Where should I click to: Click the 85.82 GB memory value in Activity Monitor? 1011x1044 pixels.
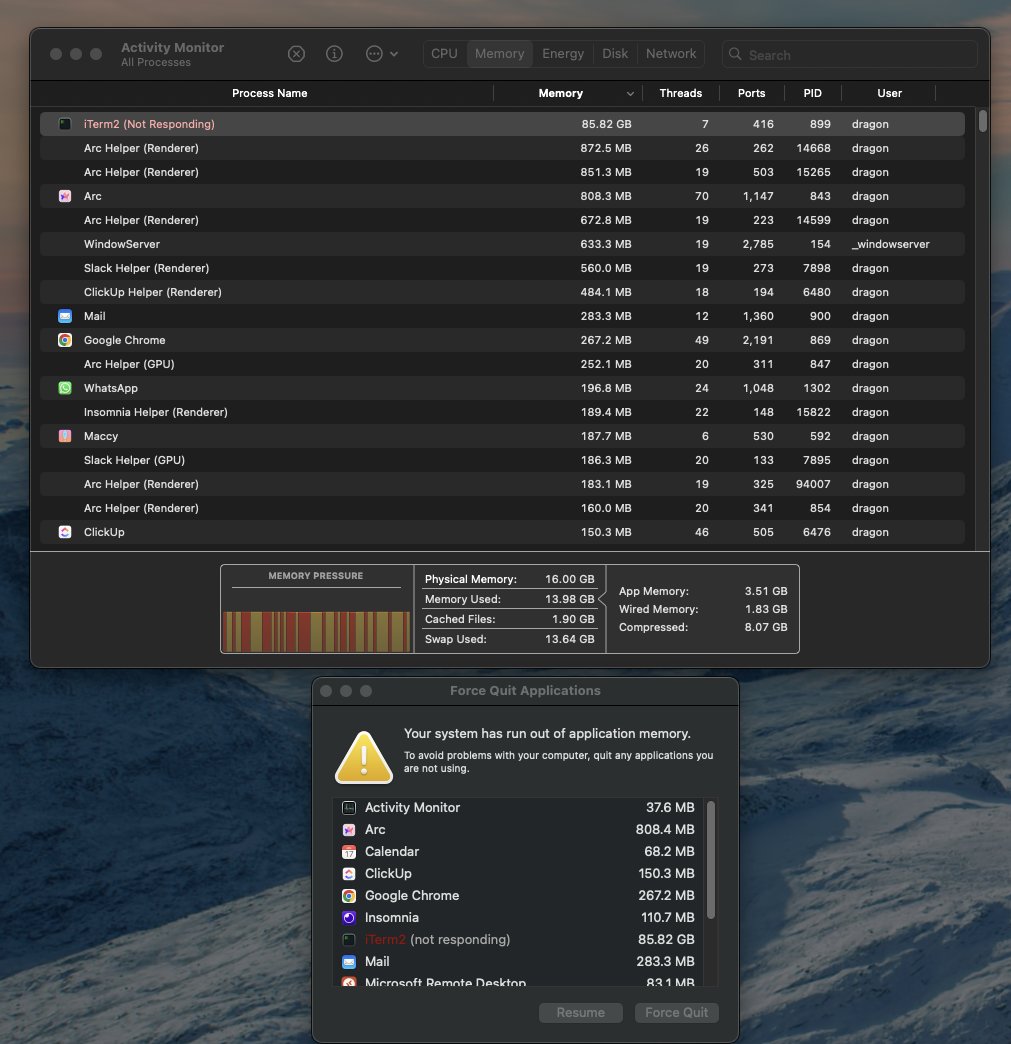pyautogui.click(x=606, y=124)
